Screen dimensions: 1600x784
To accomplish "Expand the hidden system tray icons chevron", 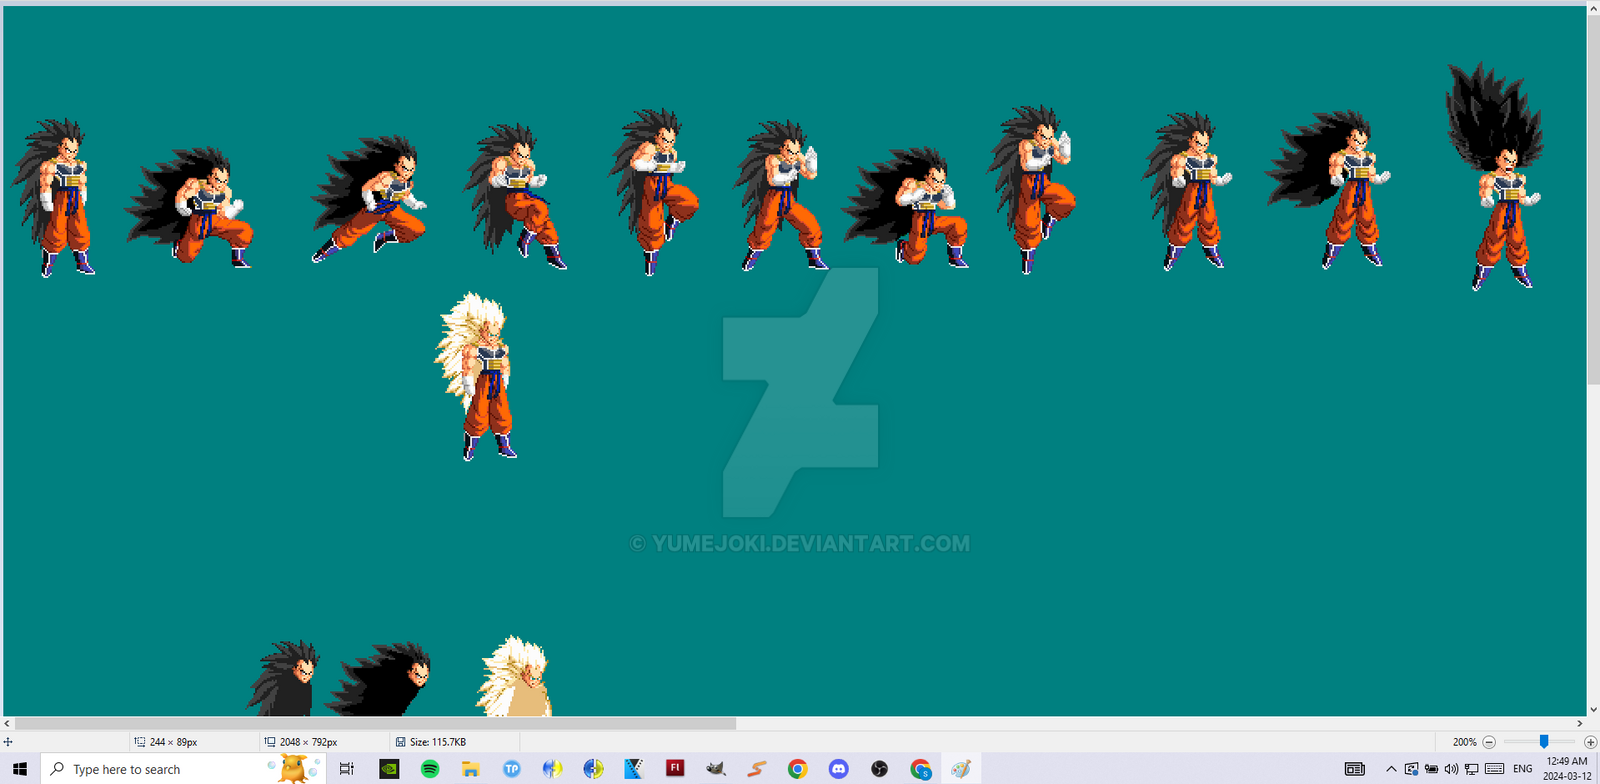I will click(1391, 769).
